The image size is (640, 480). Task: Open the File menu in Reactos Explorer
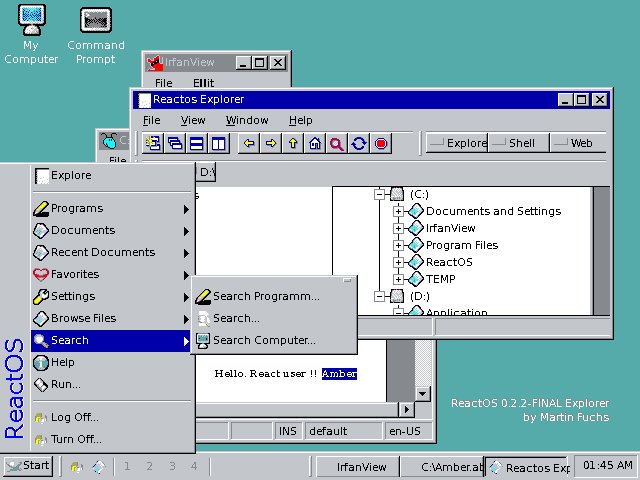[x=151, y=120]
